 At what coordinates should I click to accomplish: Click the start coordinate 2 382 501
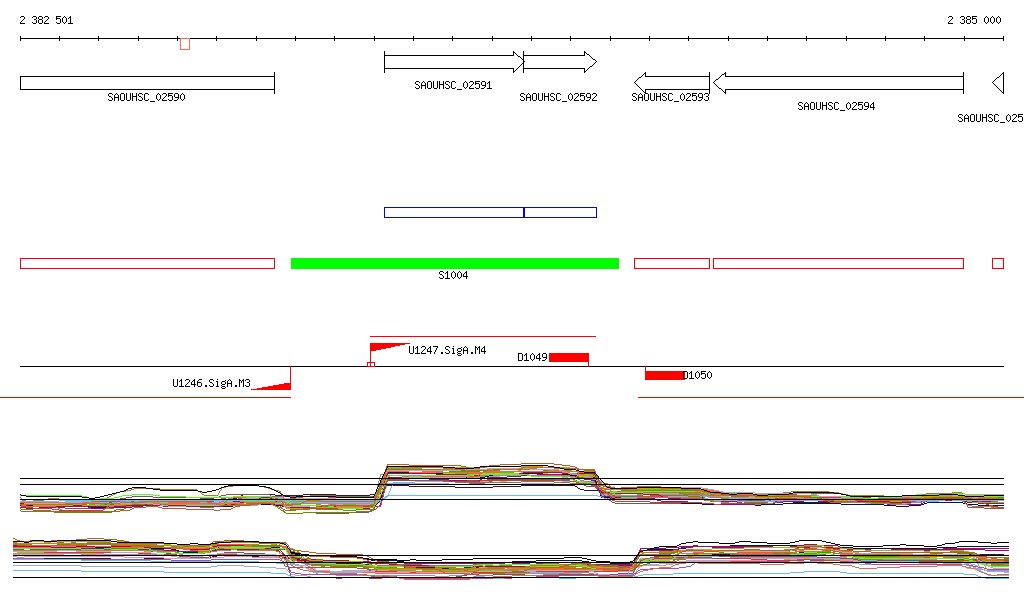[46, 20]
